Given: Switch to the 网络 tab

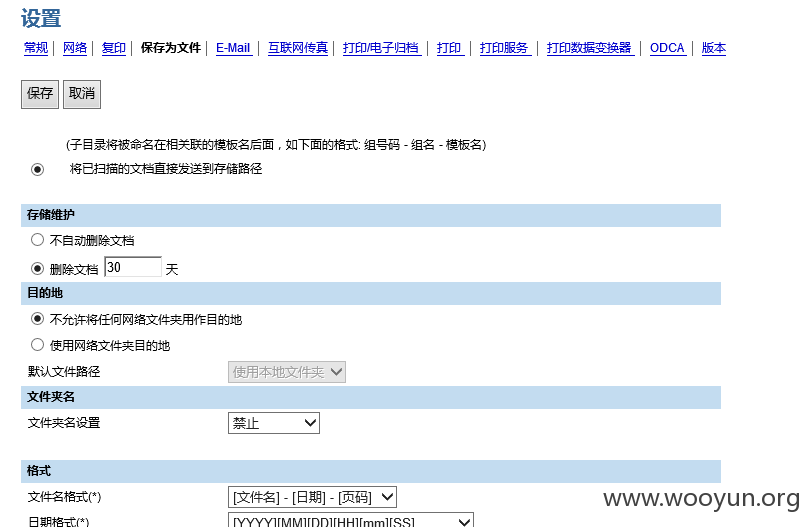Looking at the screenshot, I should [75, 48].
